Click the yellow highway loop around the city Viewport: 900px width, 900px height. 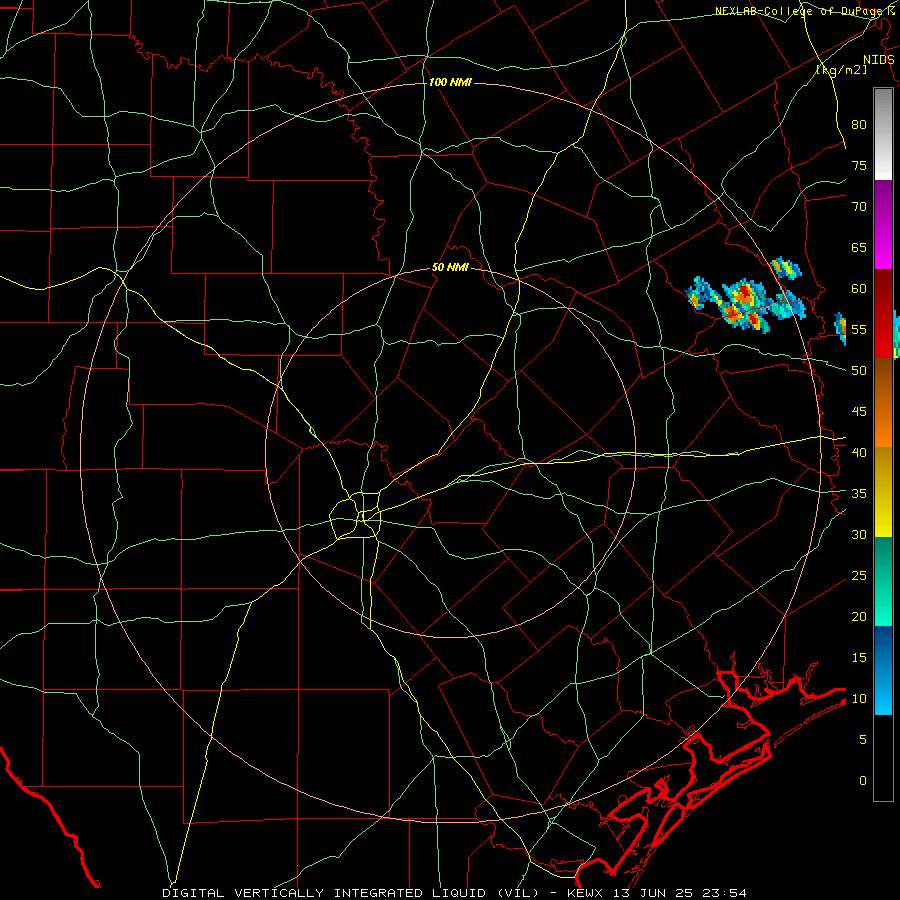(x=355, y=515)
